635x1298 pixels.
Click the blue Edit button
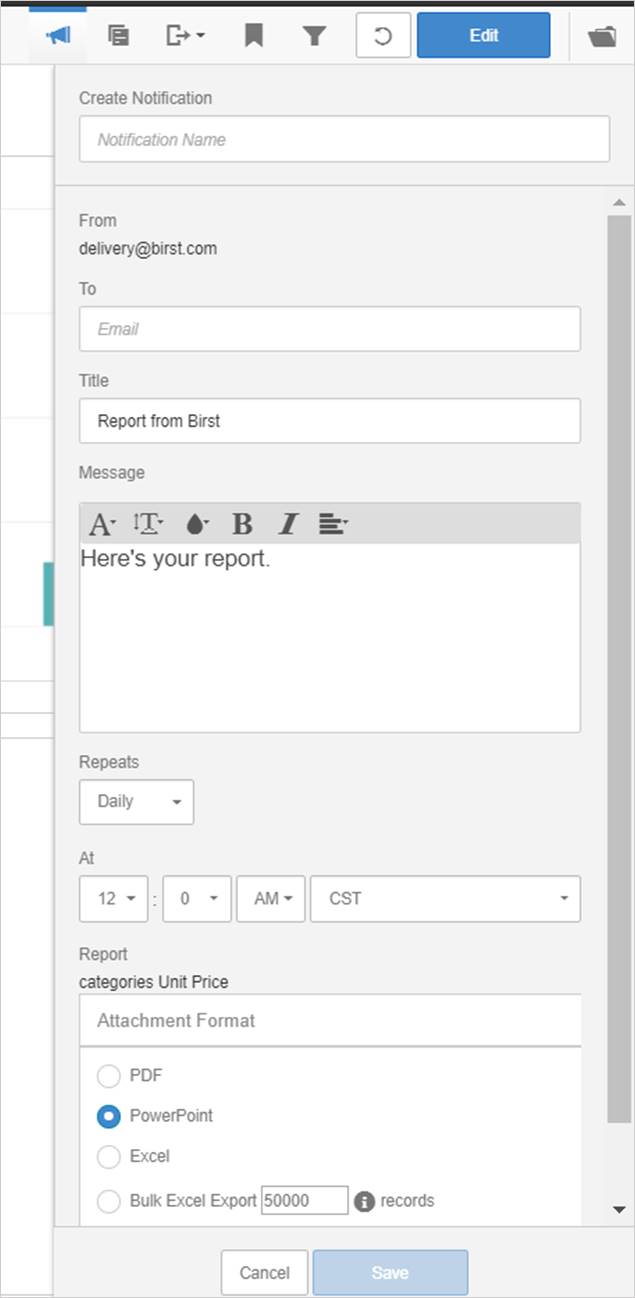coord(483,35)
